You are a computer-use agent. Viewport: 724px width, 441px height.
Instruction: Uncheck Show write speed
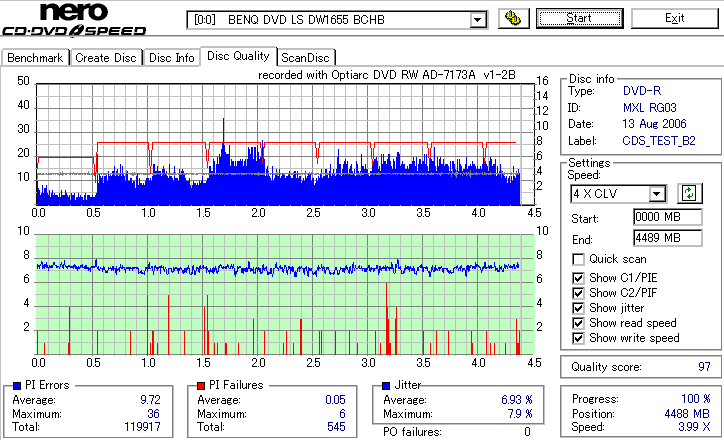(578, 338)
